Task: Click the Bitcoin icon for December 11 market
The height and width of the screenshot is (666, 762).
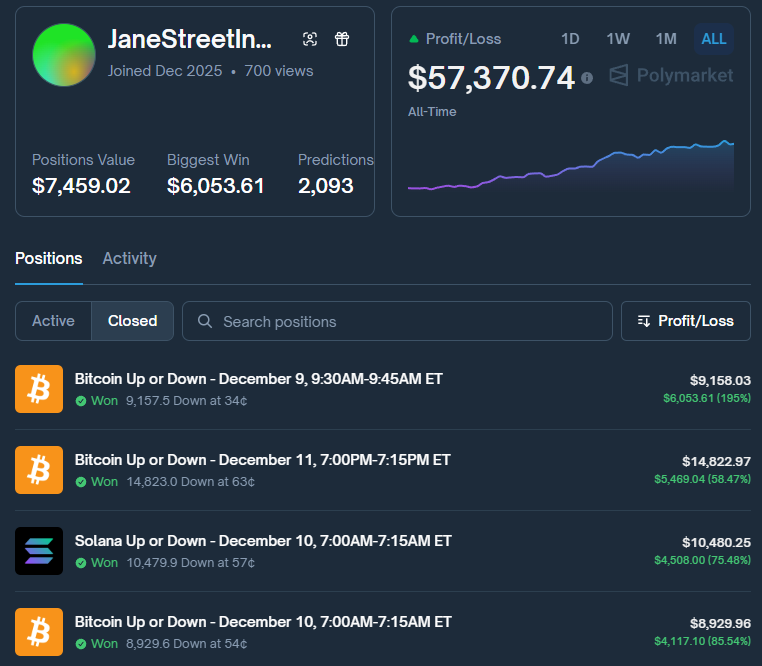Action: [x=39, y=470]
